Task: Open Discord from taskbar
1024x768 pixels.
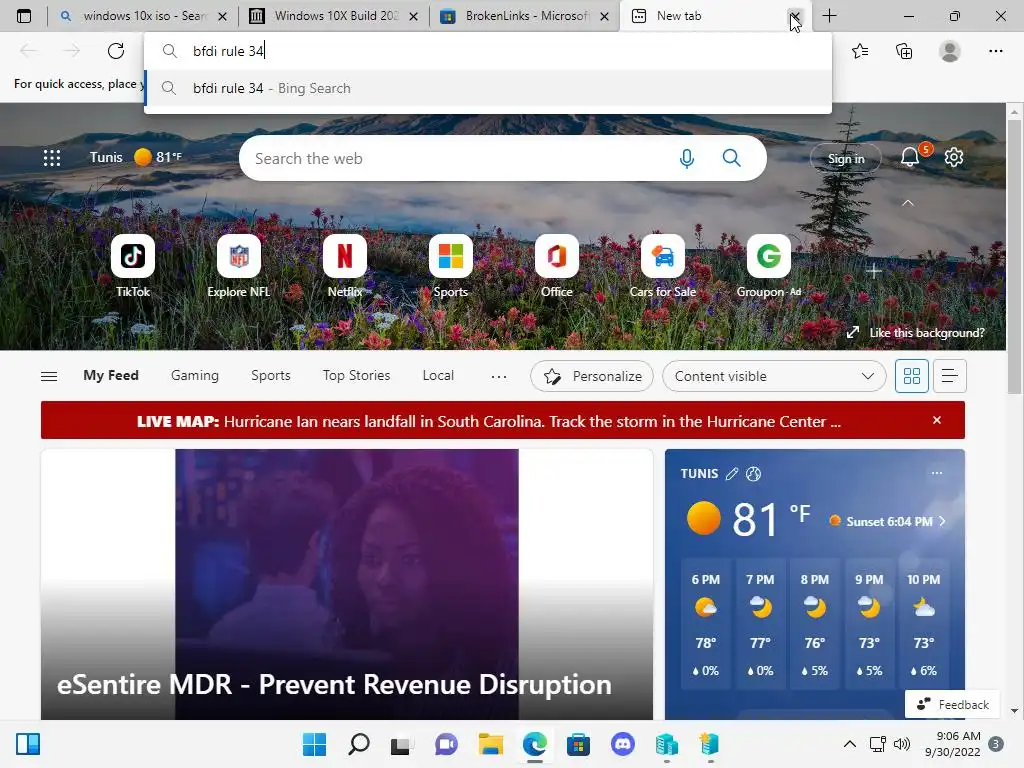Action: pyautogui.click(x=622, y=744)
